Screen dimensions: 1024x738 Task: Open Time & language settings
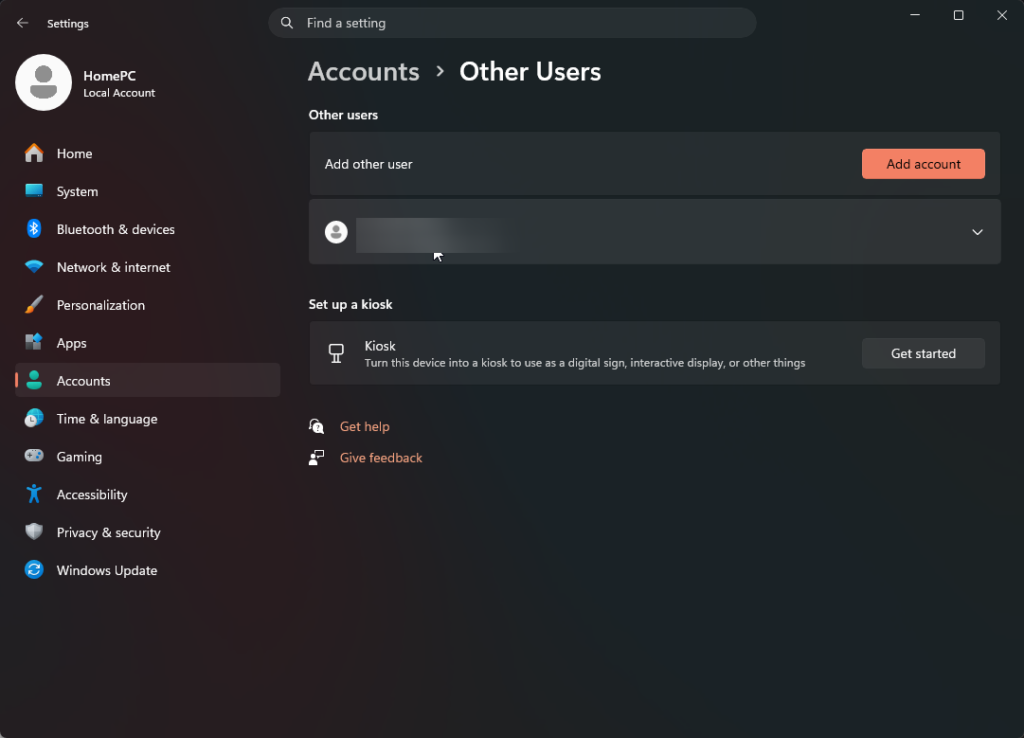tap(148, 419)
